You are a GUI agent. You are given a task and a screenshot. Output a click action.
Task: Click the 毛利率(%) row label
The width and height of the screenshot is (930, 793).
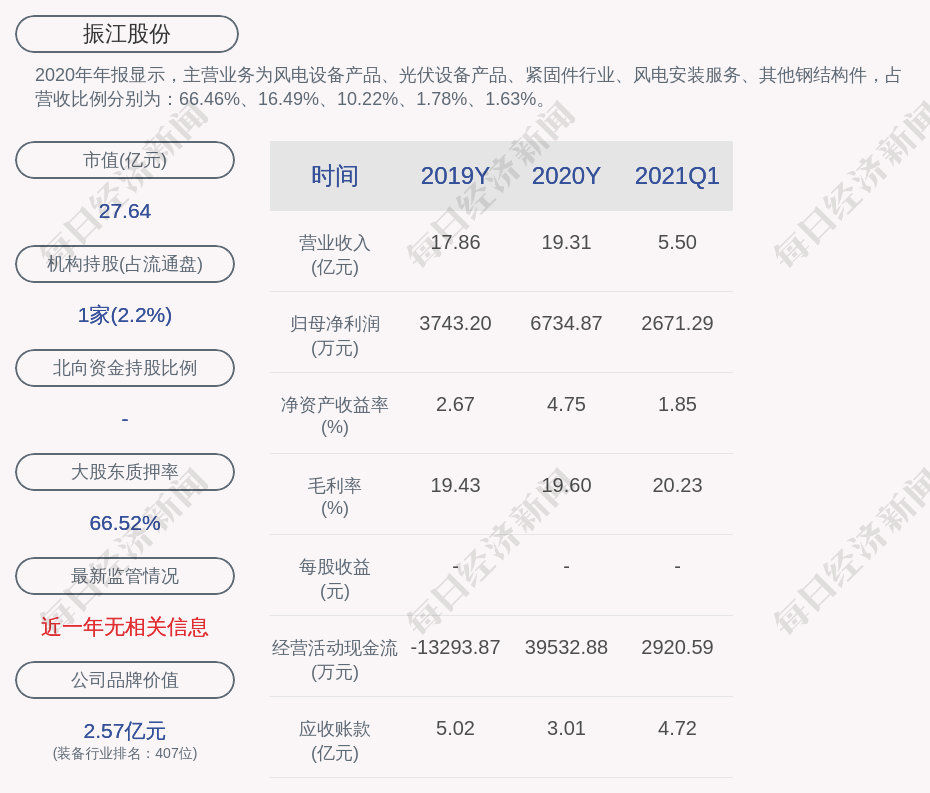335,497
